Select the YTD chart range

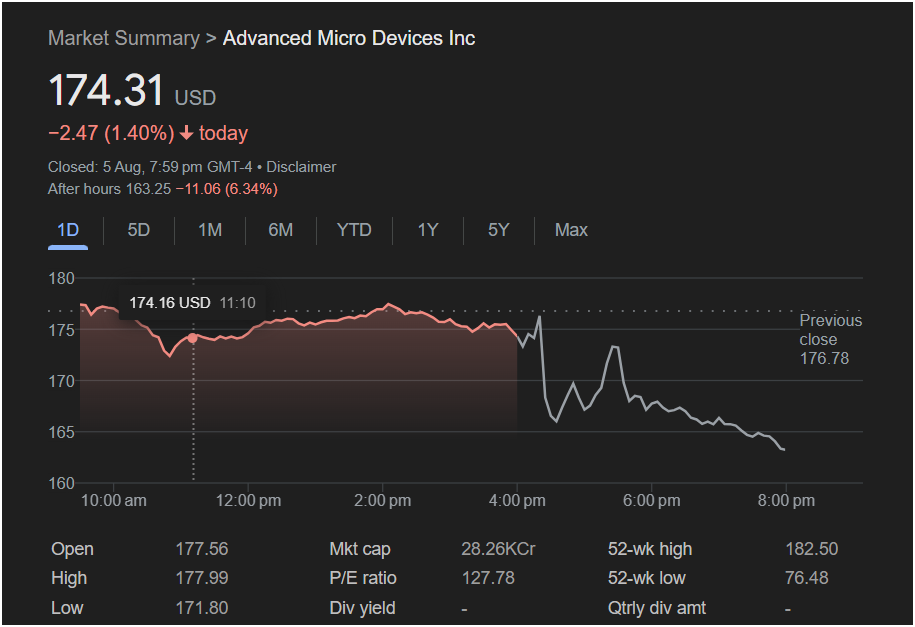(x=354, y=230)
